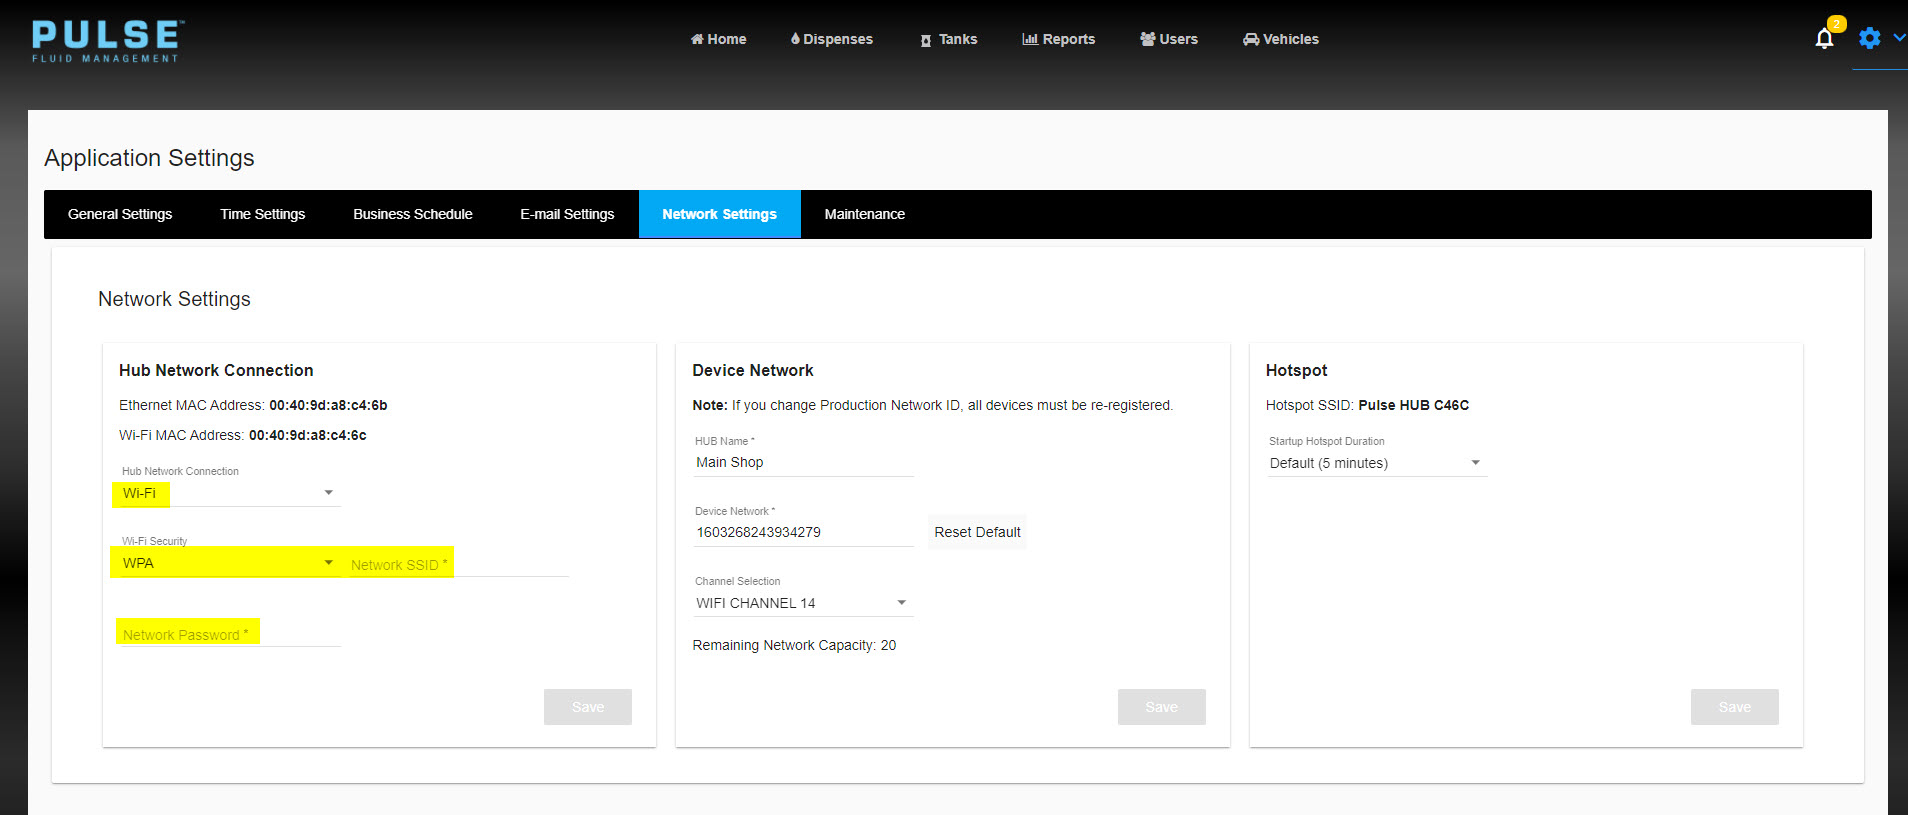Expand the Channel Selection dropdown

coord(801,603)
